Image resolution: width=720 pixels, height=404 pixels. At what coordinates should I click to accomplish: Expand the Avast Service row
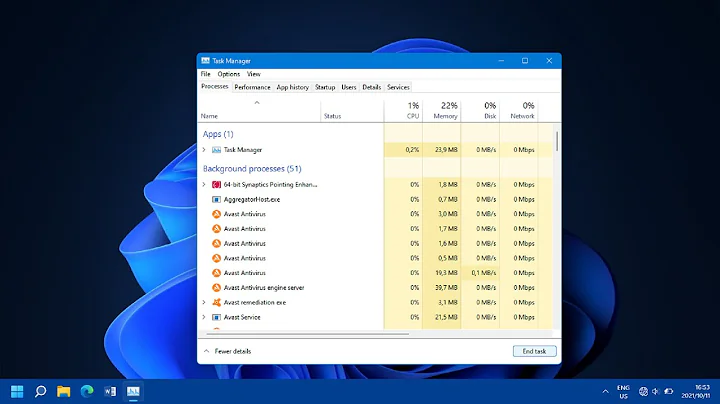click(204, 317)
